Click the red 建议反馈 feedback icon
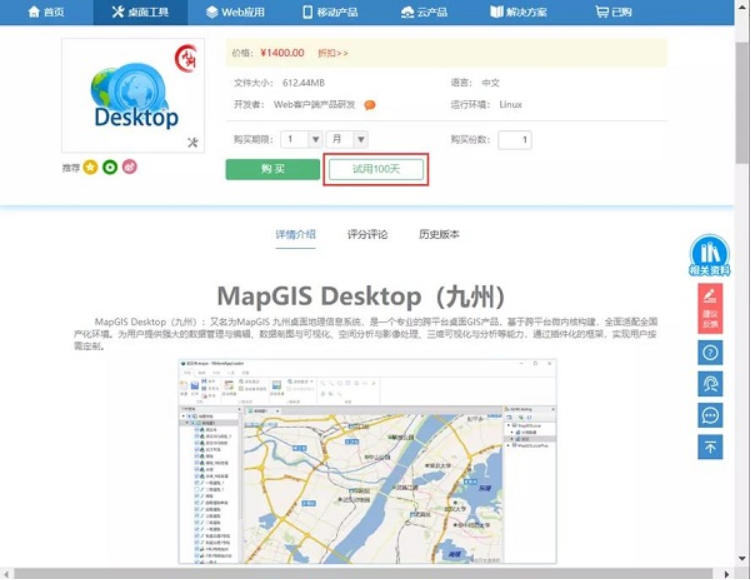This screenshot has width=751, height=580. tap(710, 306)
